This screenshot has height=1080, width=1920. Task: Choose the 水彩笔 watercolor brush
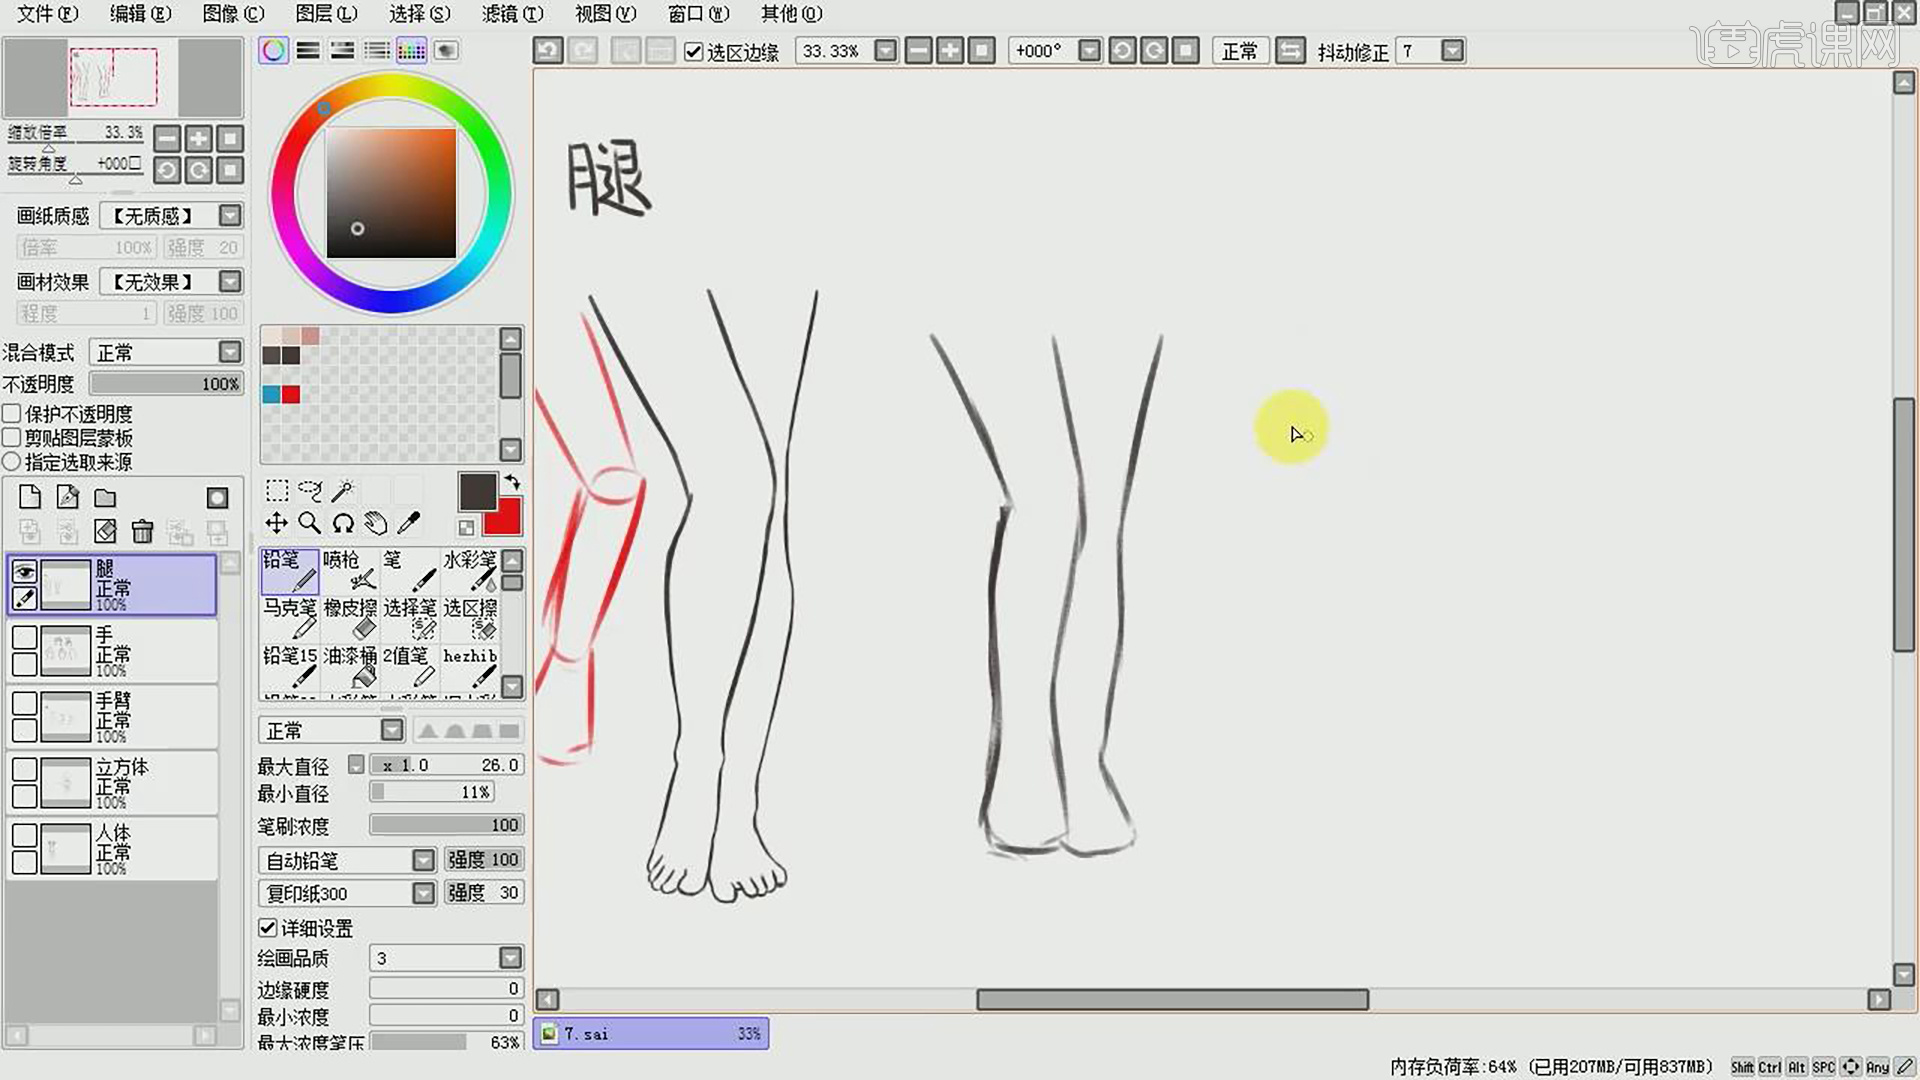click(470, 571)
